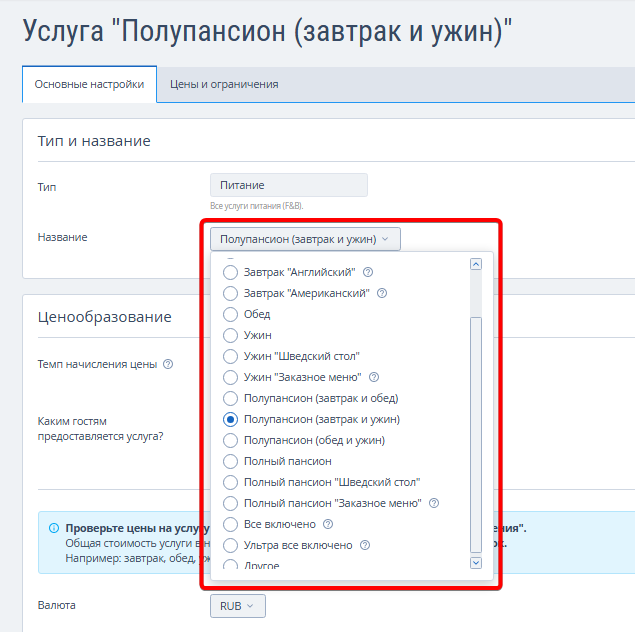Screen dimensions: 635x632
Task: Click the blue info icon in notice
Action: [53, 527]
